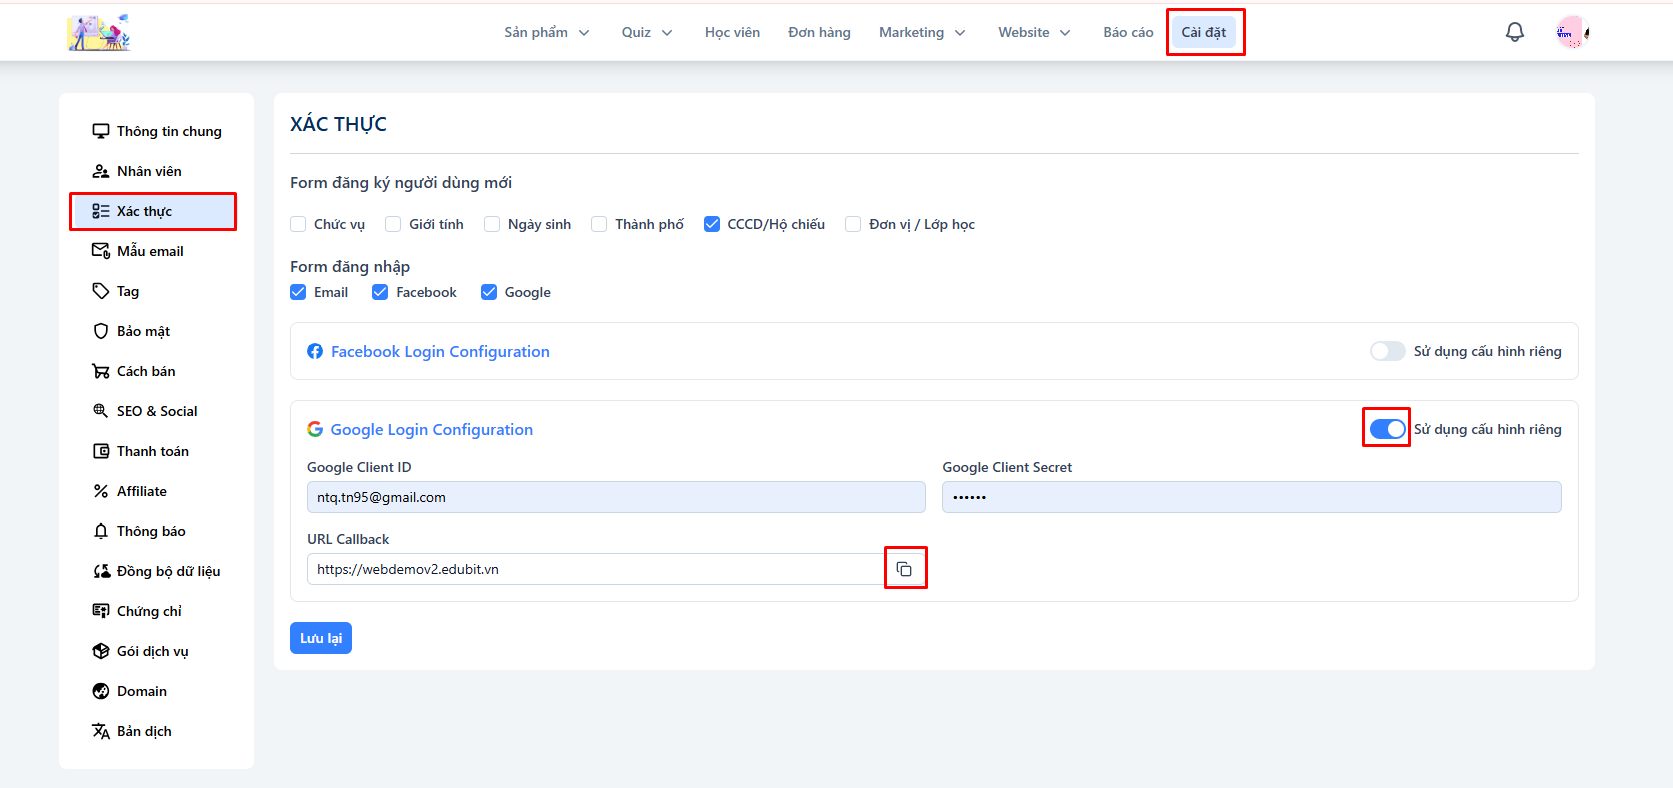Image resolution: width=1673 pixels, height=788 pixels.
Task: Expand the Marketing dropdown menu
Action: [921, 32]
